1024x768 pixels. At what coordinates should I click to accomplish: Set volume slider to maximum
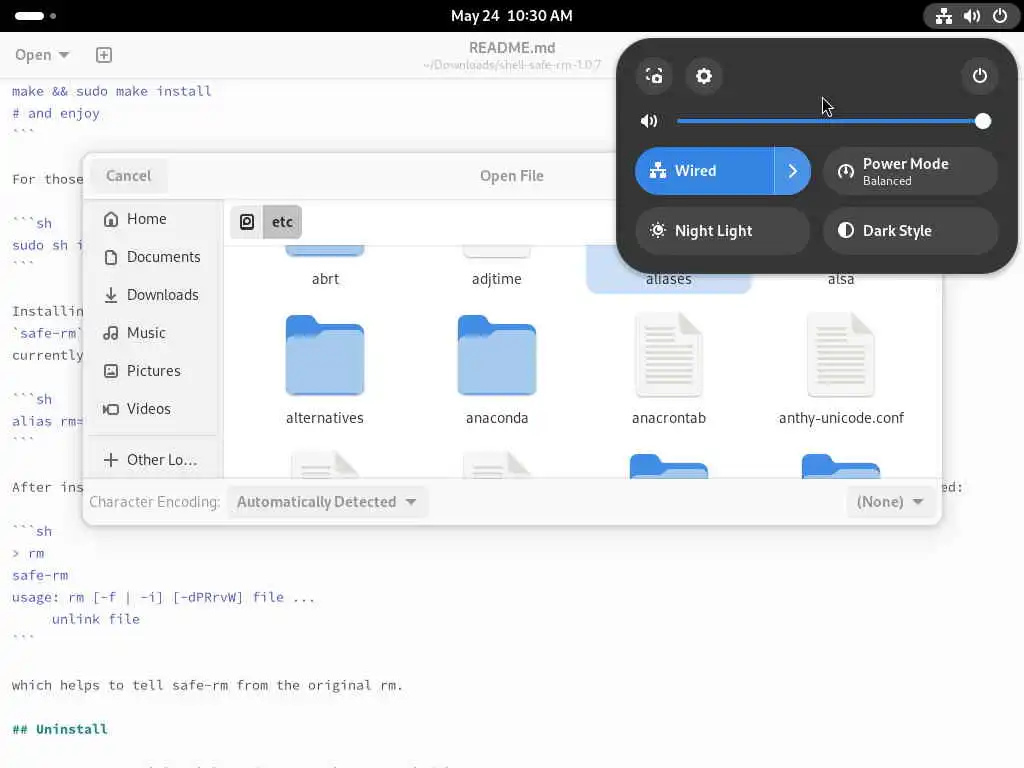pyautogui.click(x=982, y=121)
